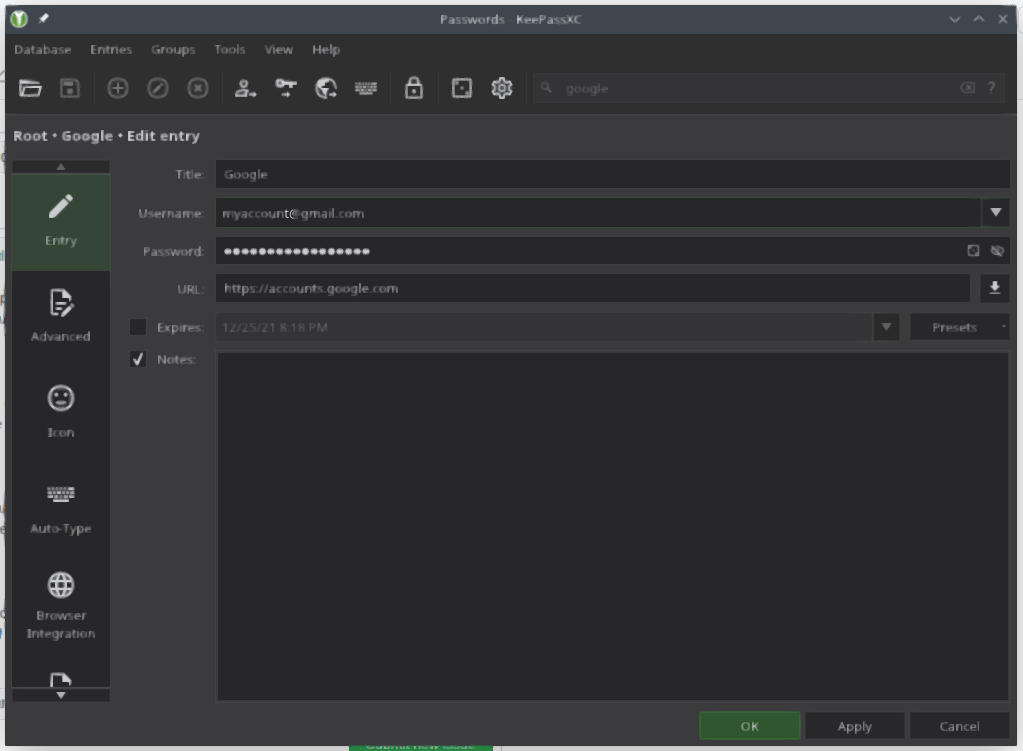Perform Auto-Type from the toolbar keyboard icon
Screen dimensions: 1023x751
point(365,88)
